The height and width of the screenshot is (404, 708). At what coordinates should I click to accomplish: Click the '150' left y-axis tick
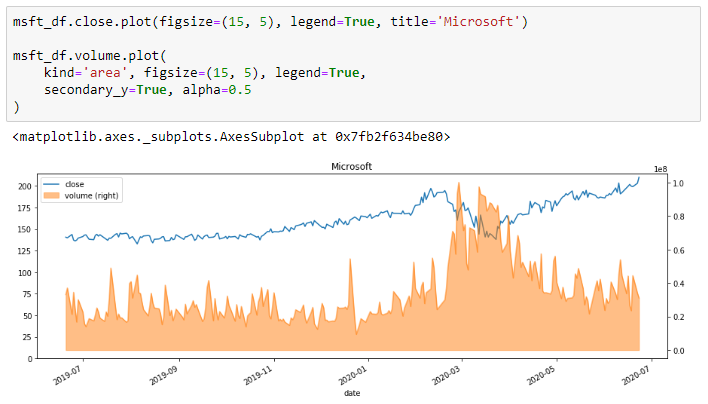click(25, 229)
